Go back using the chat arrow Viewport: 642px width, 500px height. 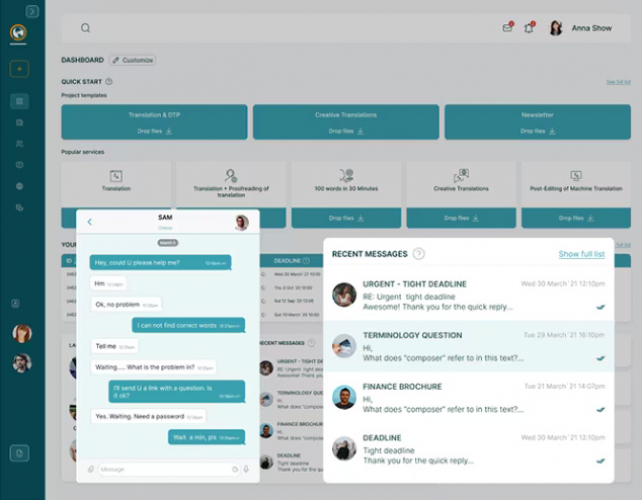click(x=90, y=222)
